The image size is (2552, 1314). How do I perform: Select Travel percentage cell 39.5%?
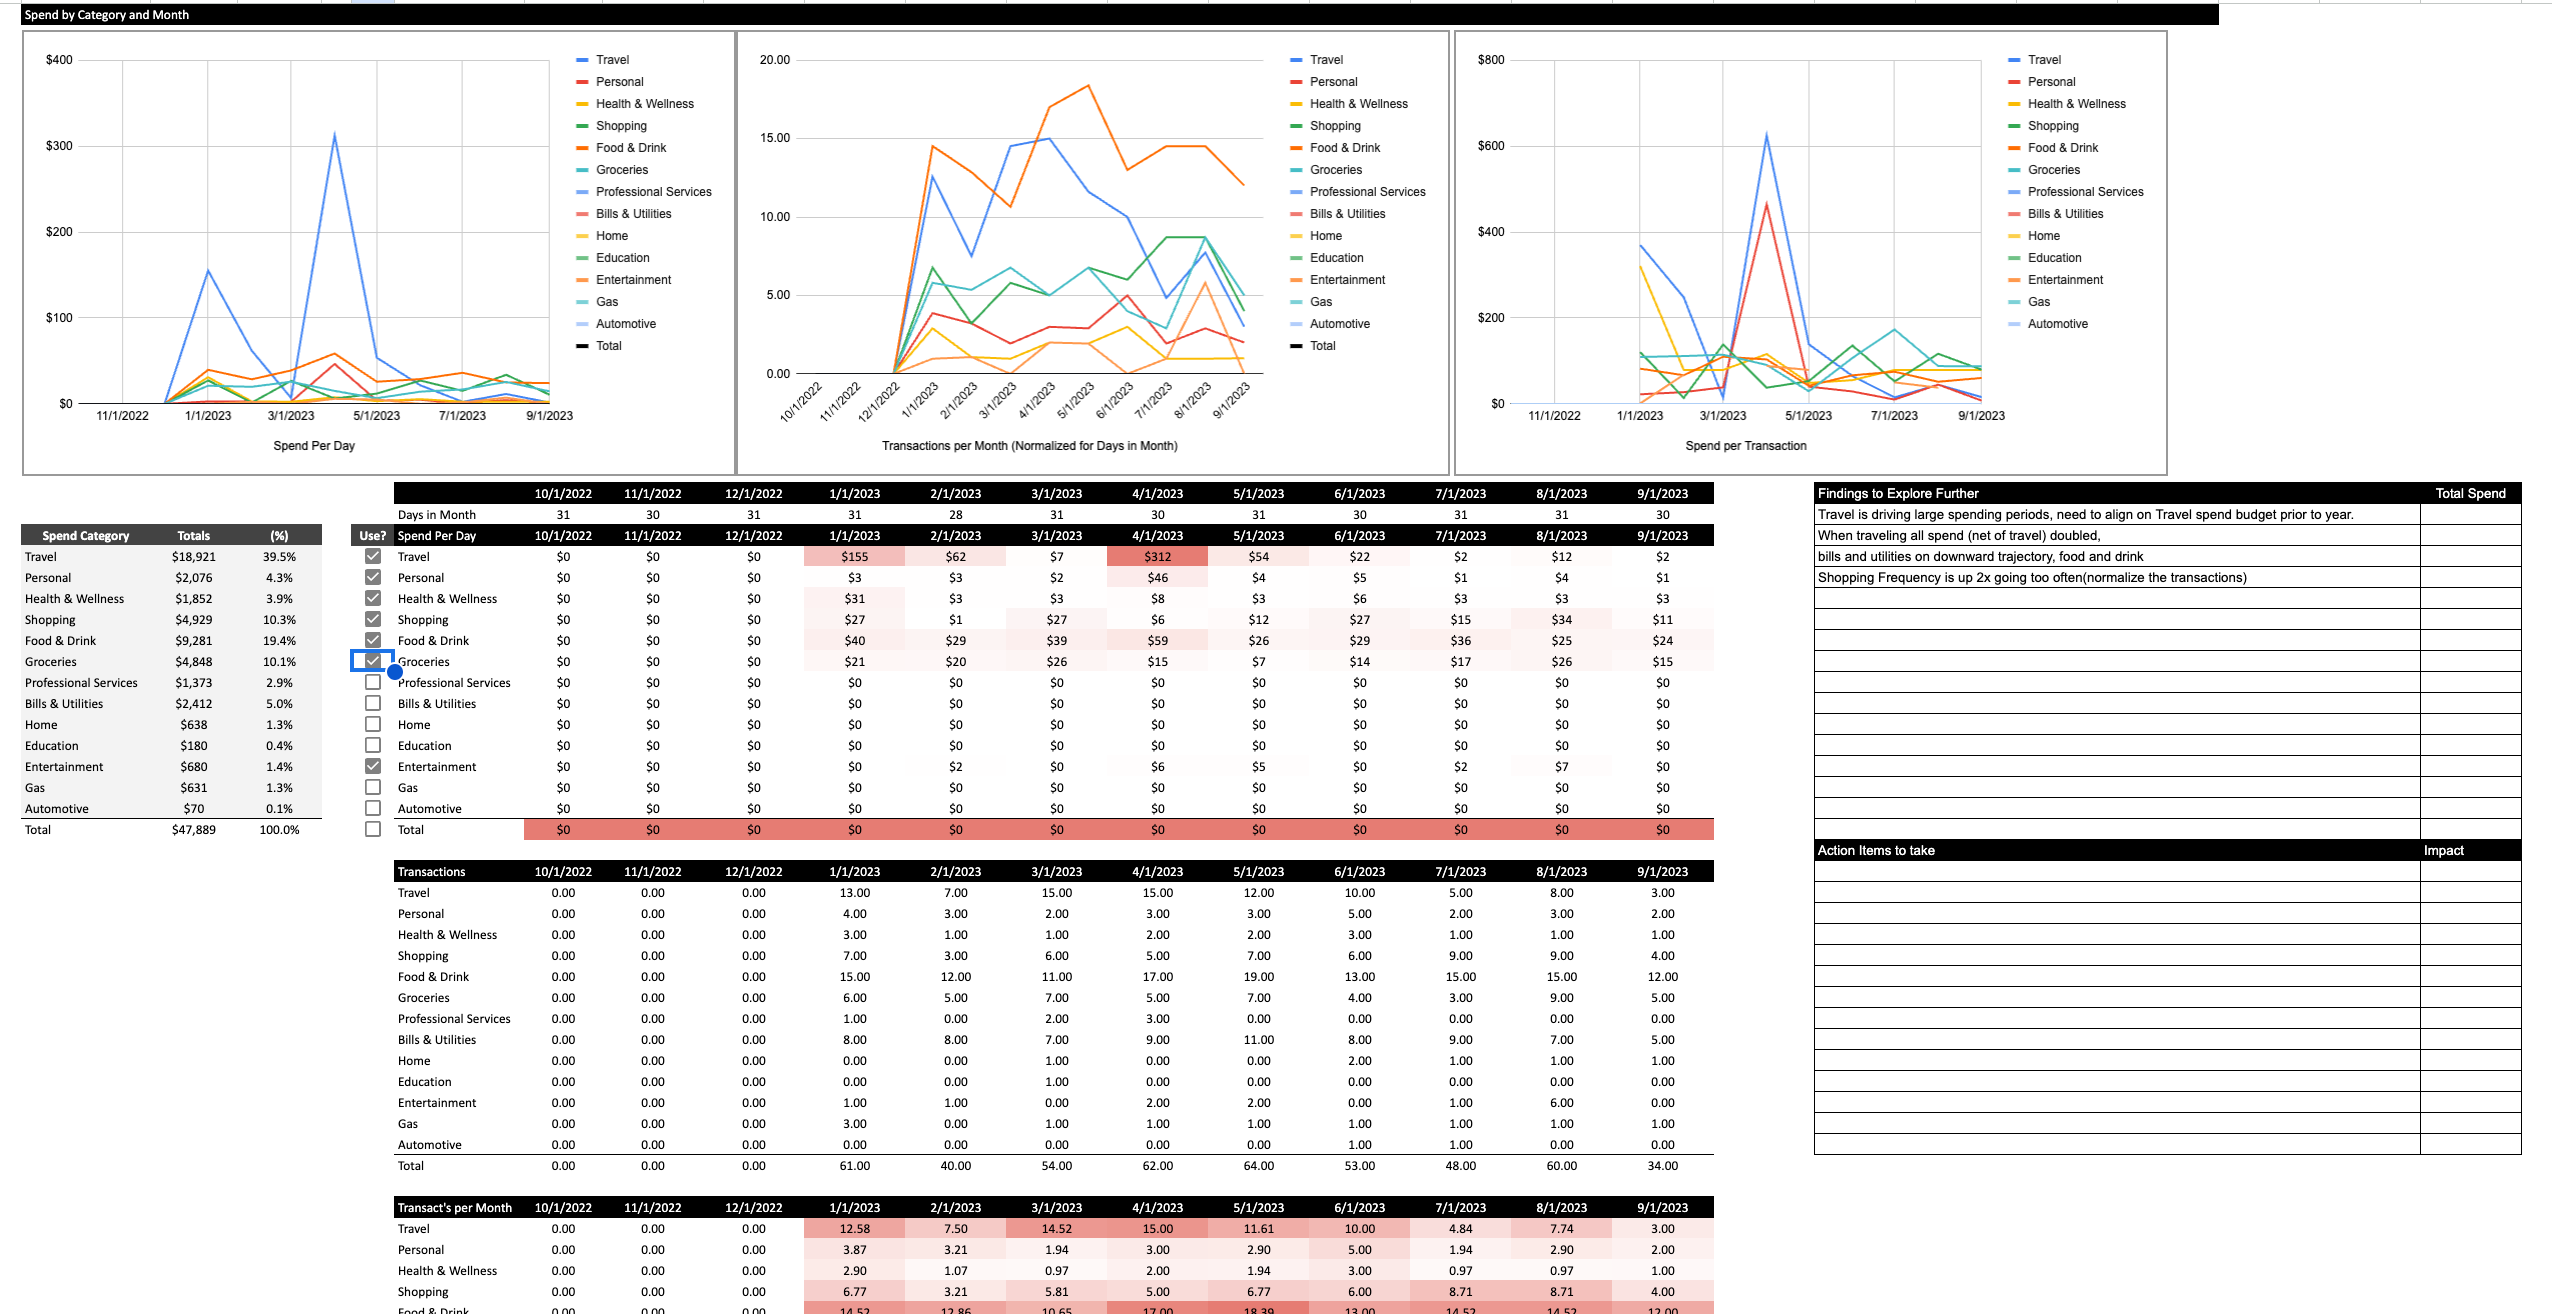tap(279, 556)
